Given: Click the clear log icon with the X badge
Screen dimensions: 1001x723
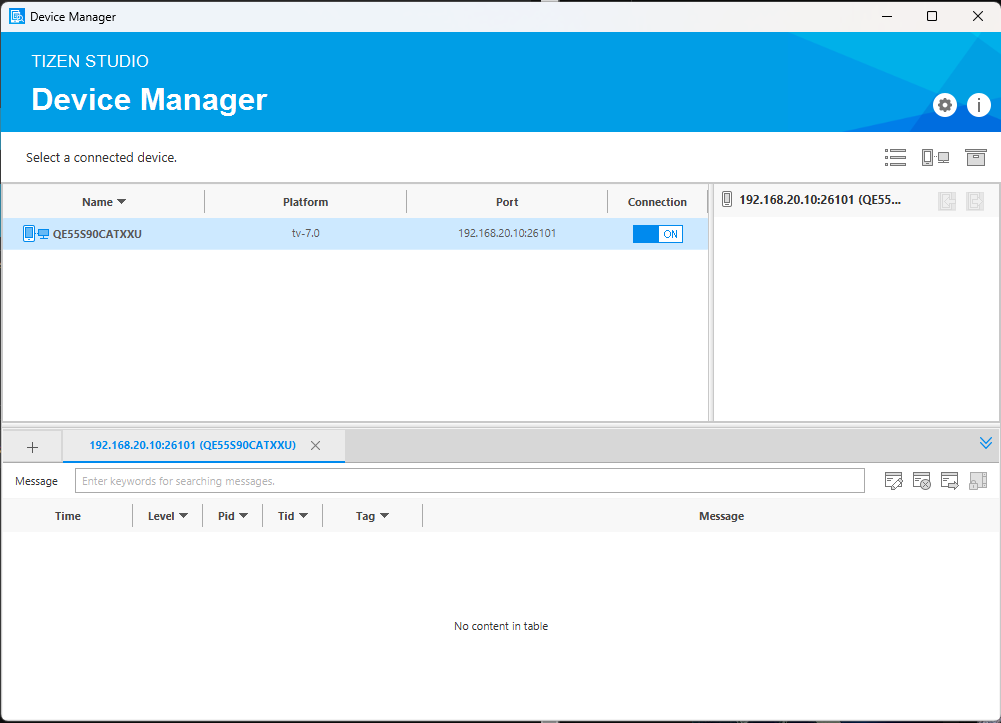Looking at the screenshot, I should point(922,481).
